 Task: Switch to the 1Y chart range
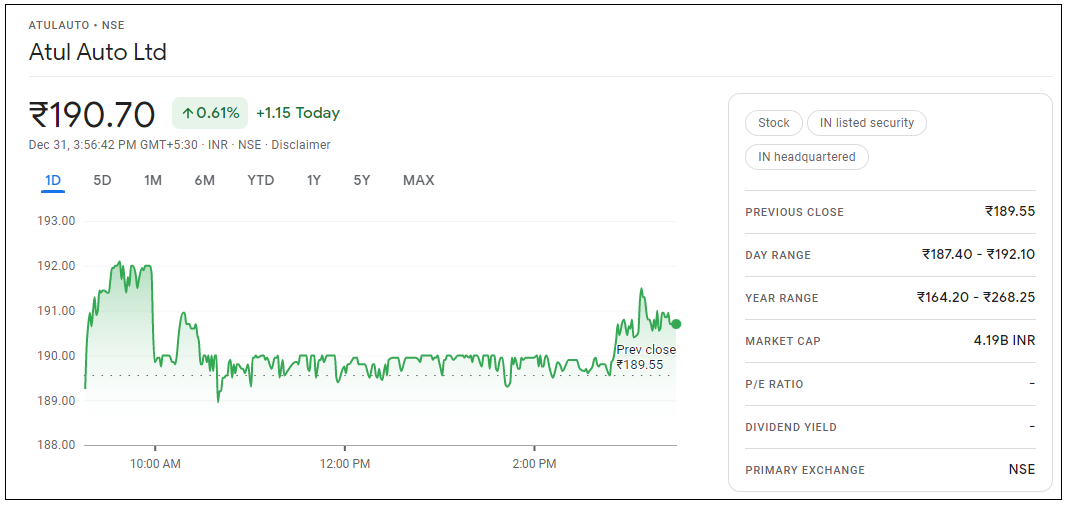click(x=314, y=180)
